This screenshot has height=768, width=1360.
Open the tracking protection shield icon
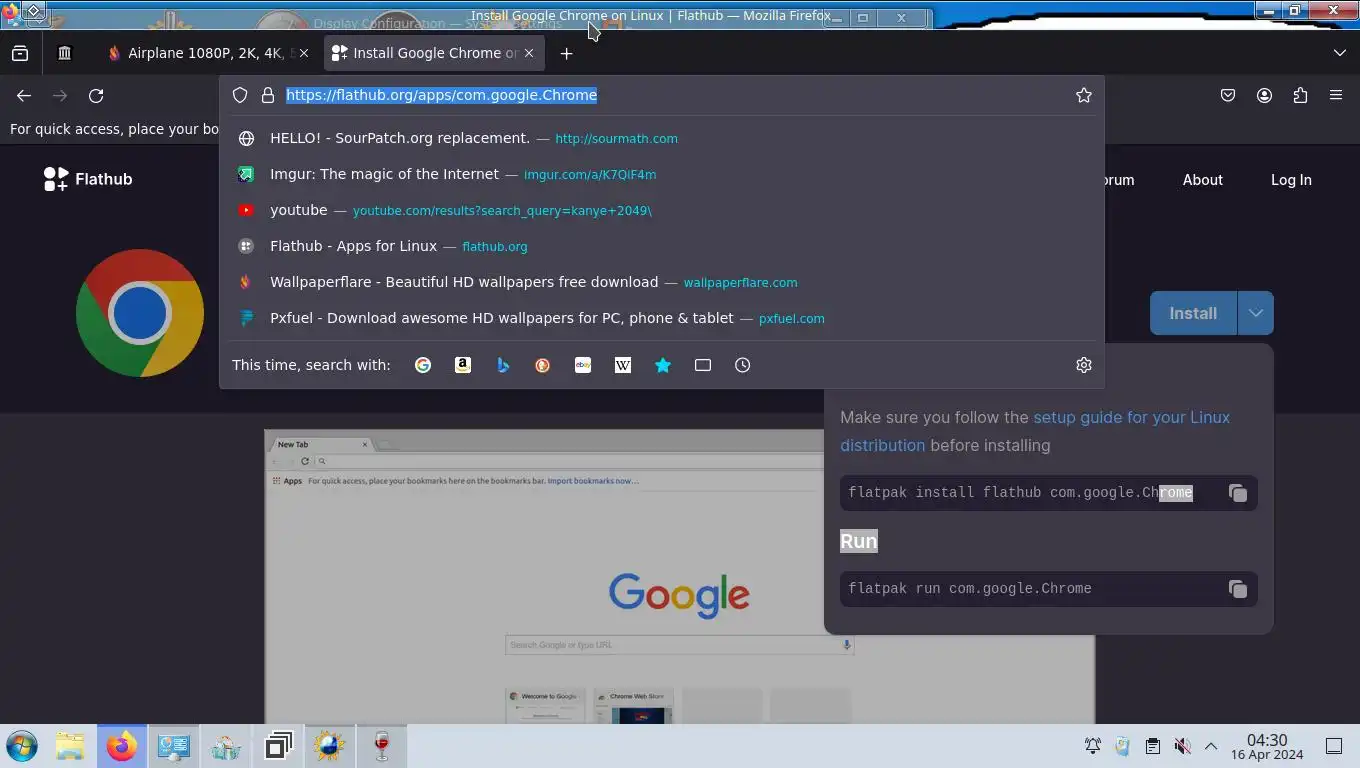pyautogui.click(x=240, y=95)
